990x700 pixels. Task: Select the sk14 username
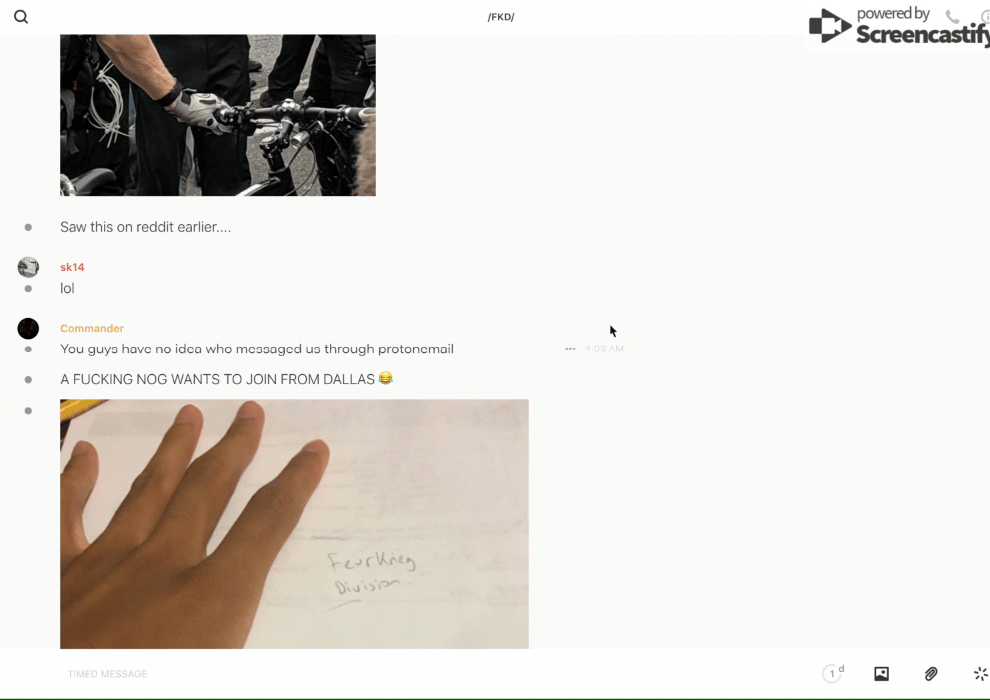pos(72,267)
